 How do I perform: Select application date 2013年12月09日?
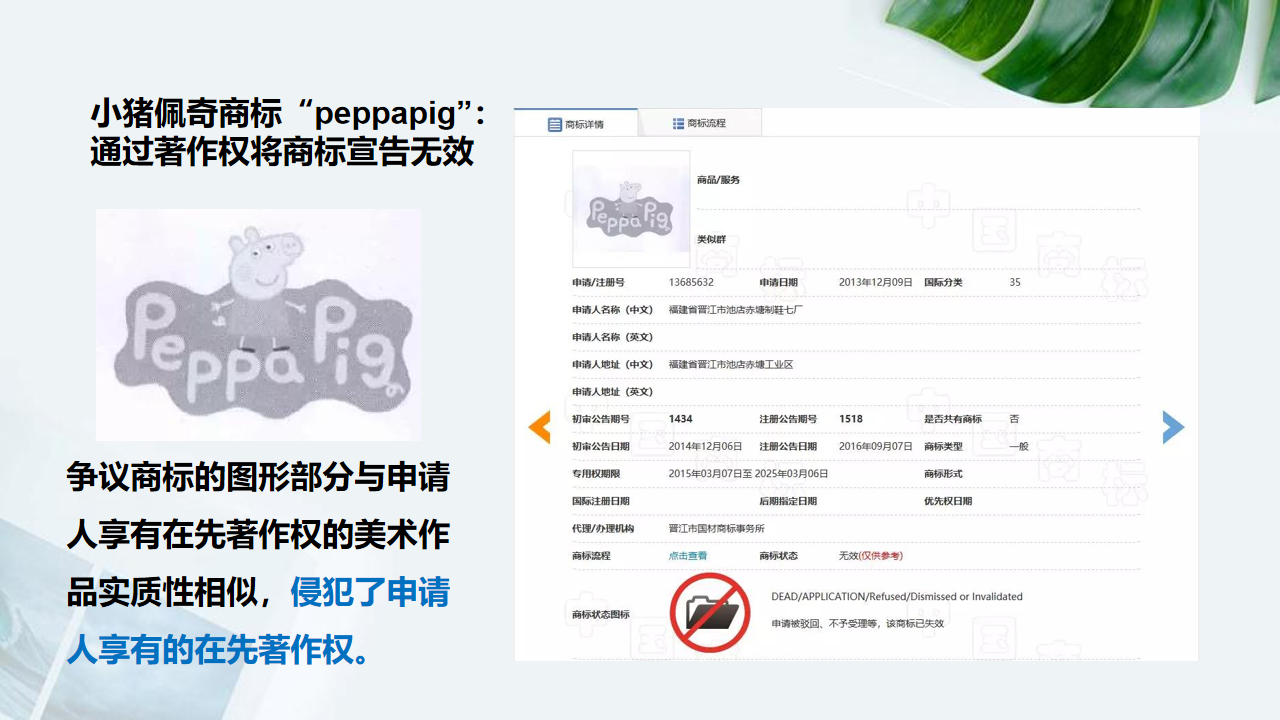click(876, 283)
